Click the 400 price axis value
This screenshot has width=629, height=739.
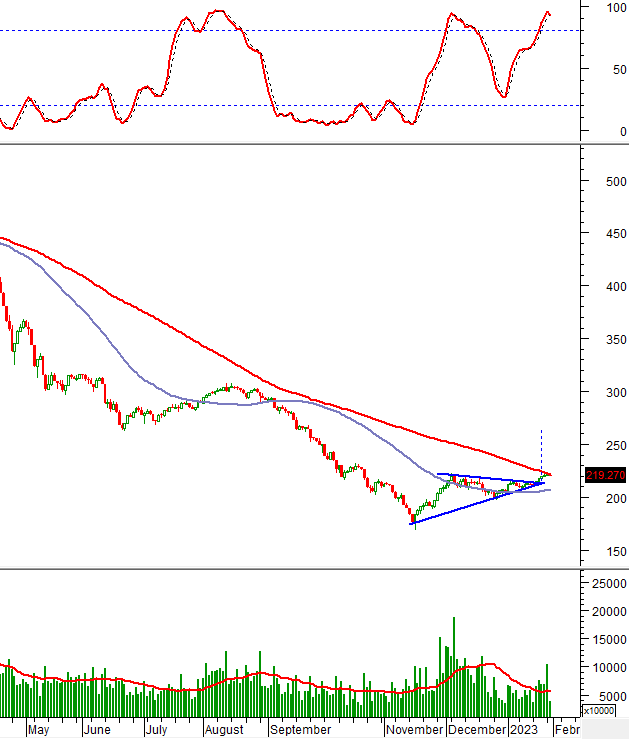pyautogui.click(x=616, y=287)
